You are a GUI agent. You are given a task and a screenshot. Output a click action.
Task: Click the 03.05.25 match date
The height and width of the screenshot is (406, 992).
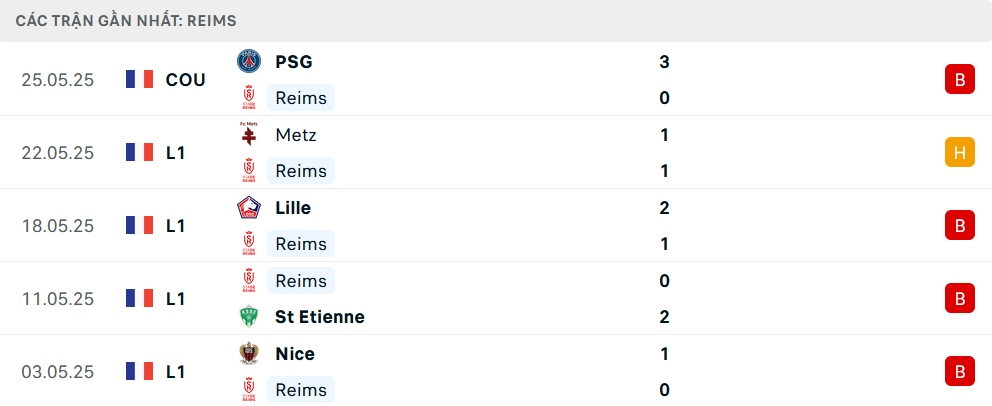[58, 372]
